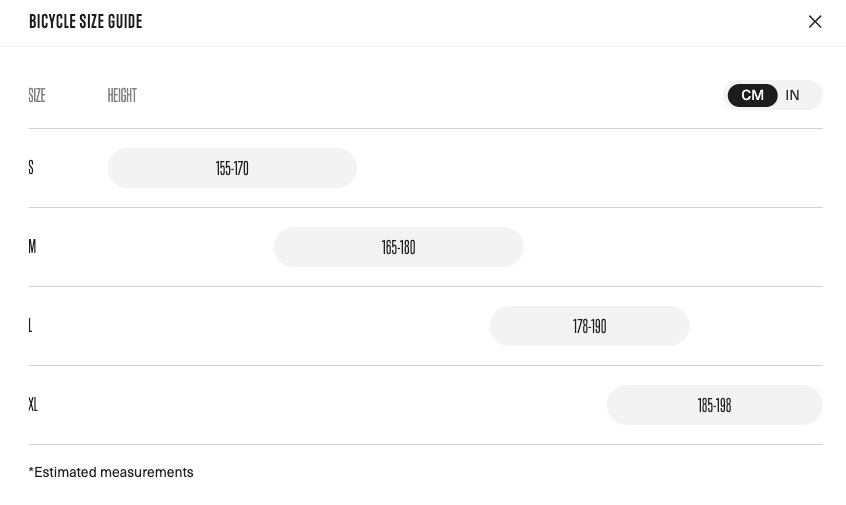Click the SIZE column header
Screen dimensions: 846x505
click(x=37, y=95)
